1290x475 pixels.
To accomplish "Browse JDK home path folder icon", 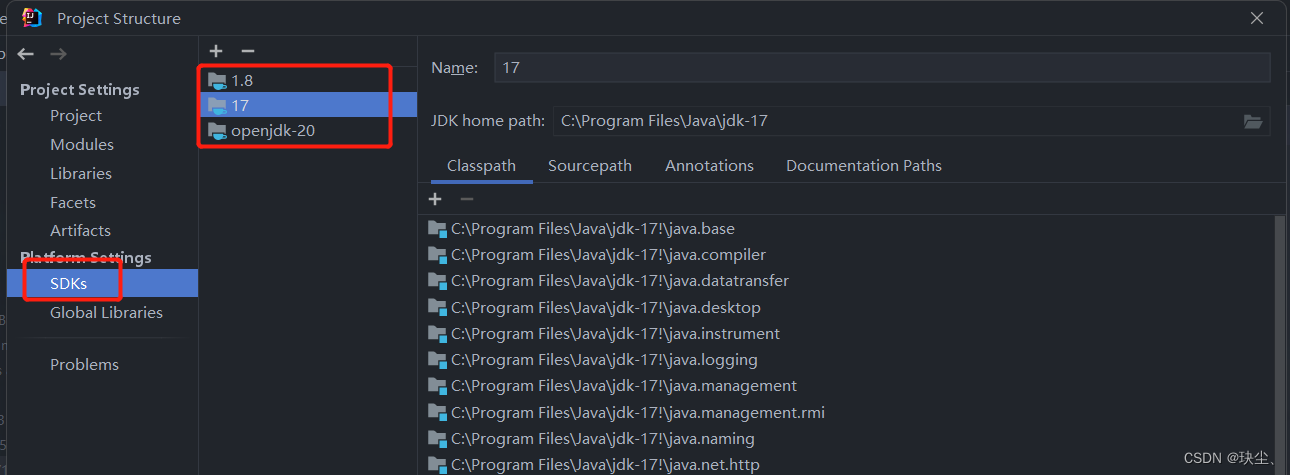I will [1253, 121].
